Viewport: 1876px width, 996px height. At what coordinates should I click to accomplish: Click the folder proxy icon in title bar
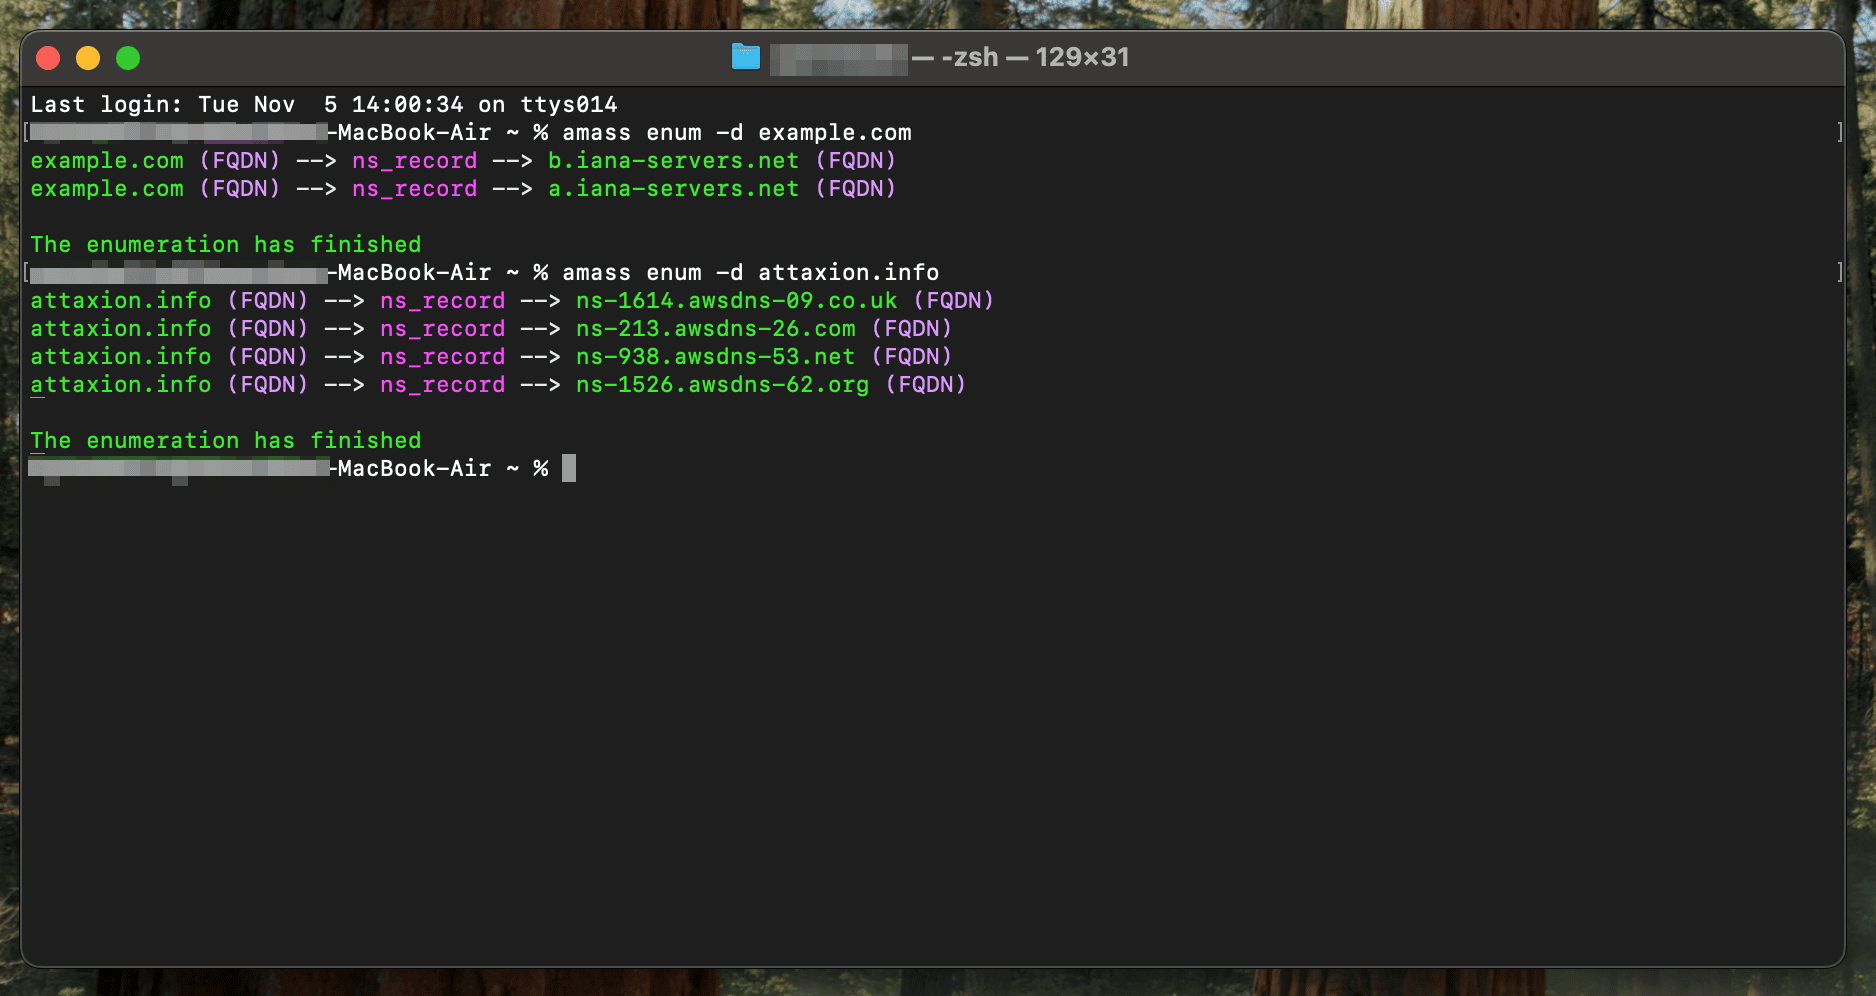745,57
